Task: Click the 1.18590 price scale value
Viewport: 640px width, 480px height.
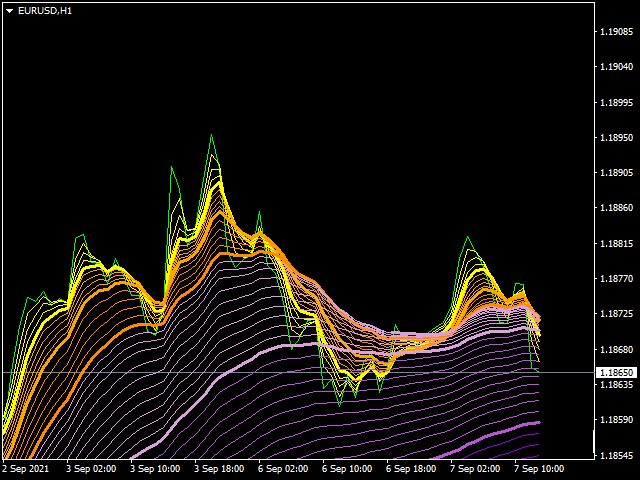Action: [x=617, y=419]
